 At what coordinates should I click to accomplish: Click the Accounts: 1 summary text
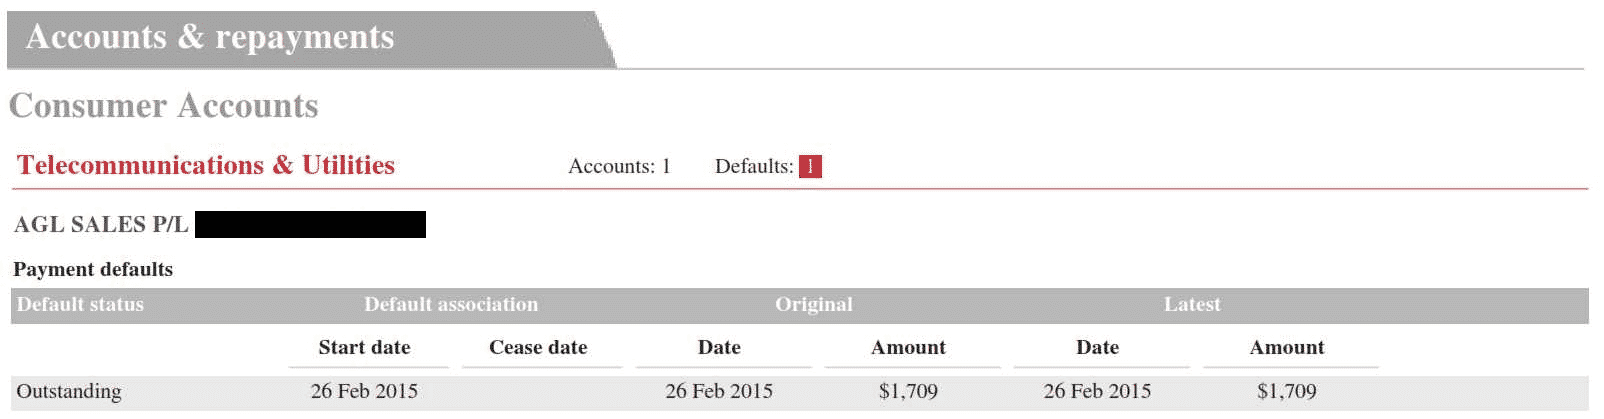[619, 166]
